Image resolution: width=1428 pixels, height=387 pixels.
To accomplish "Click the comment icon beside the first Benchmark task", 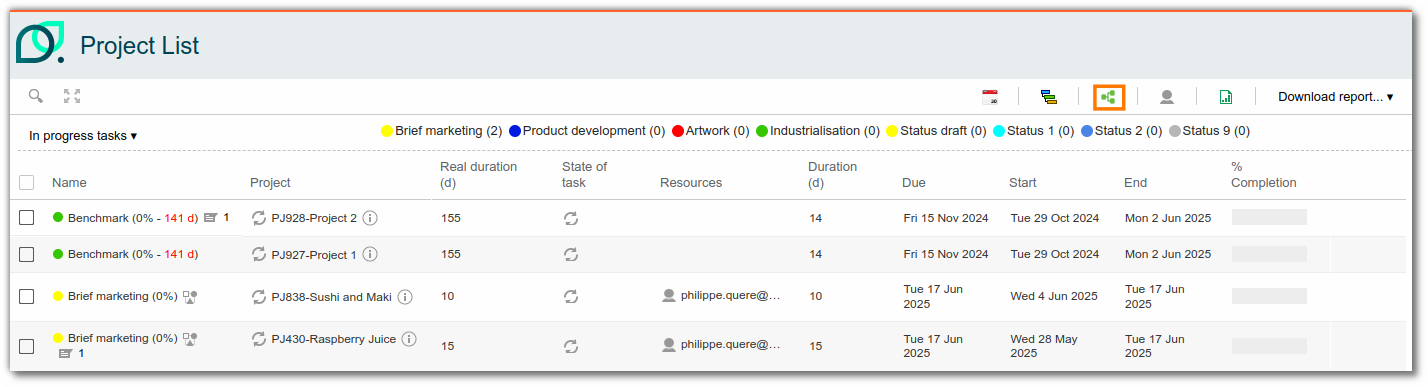I will point(210,217).
